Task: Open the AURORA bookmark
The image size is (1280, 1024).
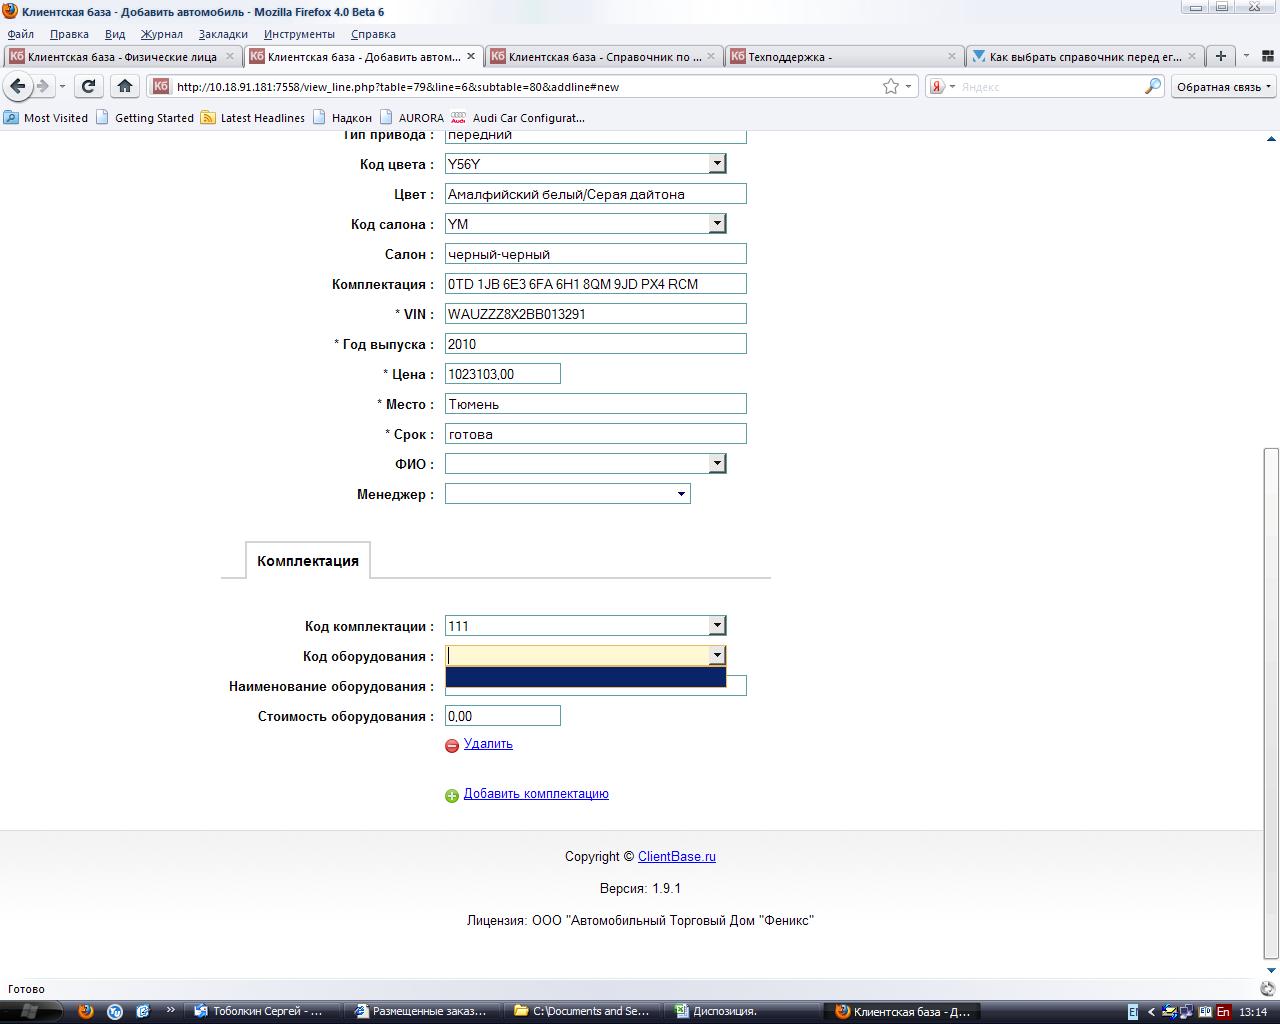Action: (x=411, y=117)
